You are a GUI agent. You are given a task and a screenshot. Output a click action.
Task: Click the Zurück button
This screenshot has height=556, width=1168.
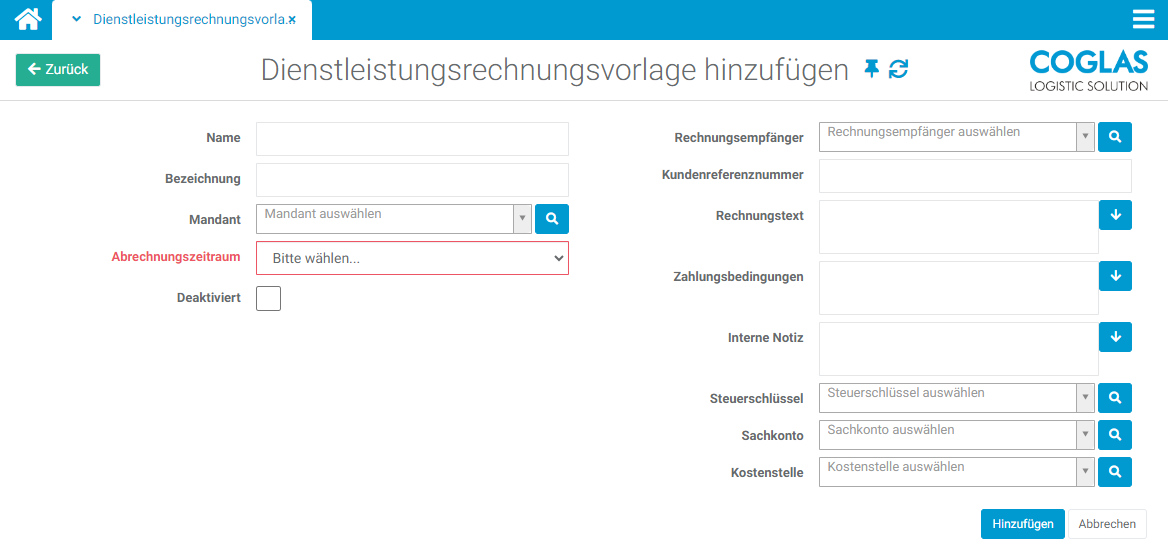point(58,70)
